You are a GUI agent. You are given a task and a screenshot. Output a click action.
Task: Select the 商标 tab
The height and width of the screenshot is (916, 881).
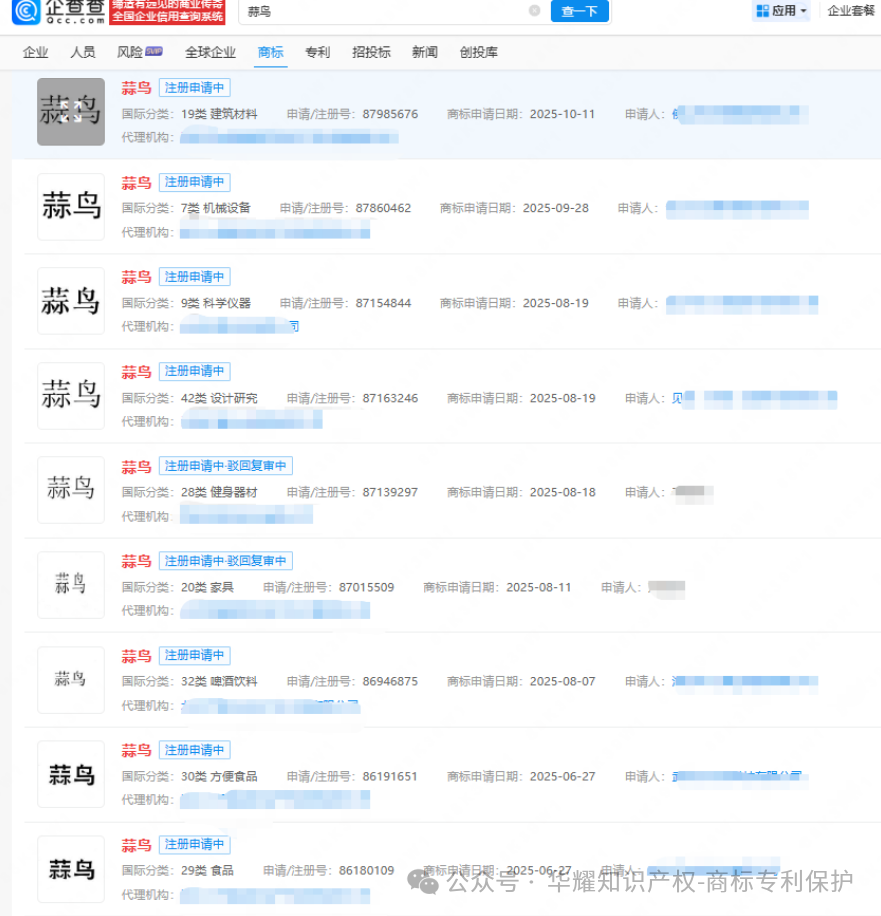coord(270,52)
